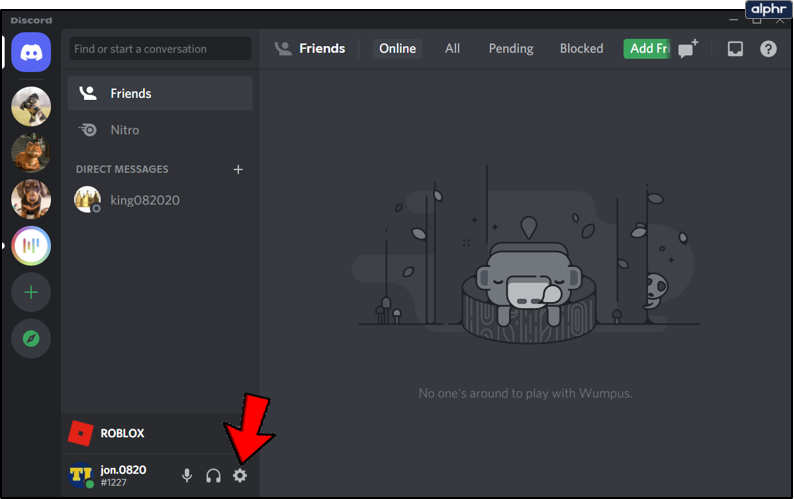Open direct message with king082020
The width and height of the screenshot is (794, 499).
[160, 200]
